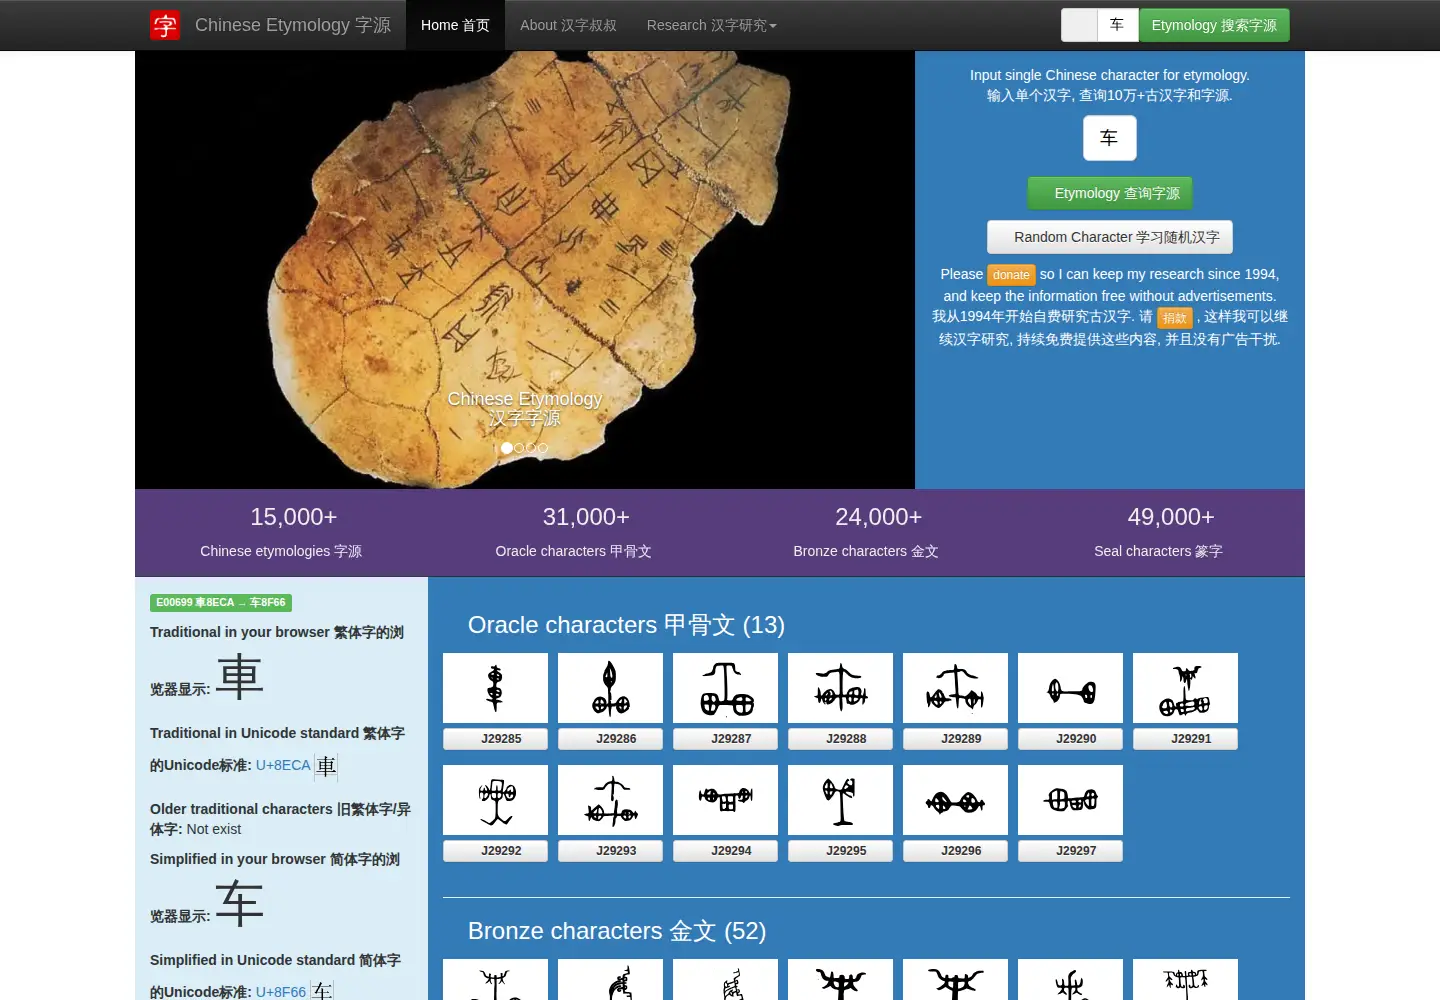Open the U+8F66 Unicode link
Image resolution: width=1440 pixels, height=1000 pixels.
pyautogui.click(x=281, y=992)
